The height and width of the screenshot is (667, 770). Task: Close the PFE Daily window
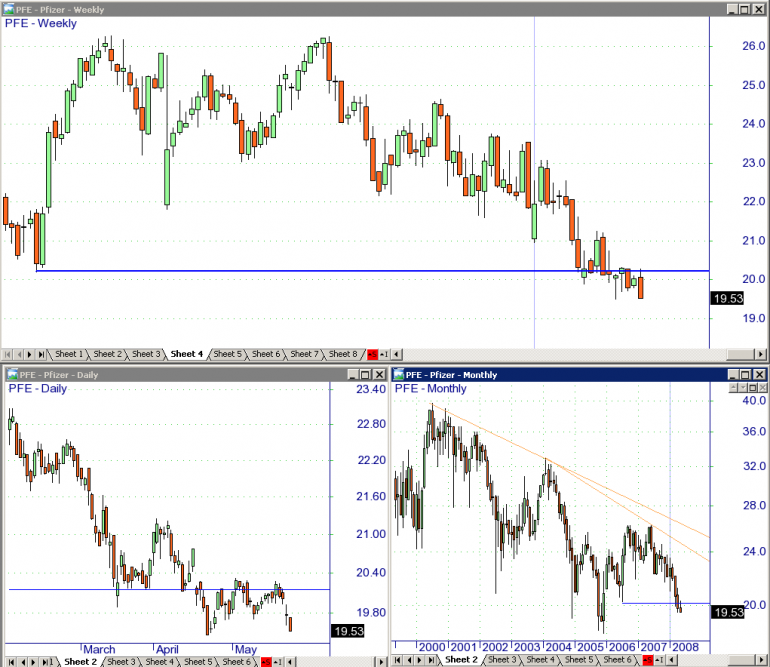pos(380,375)
